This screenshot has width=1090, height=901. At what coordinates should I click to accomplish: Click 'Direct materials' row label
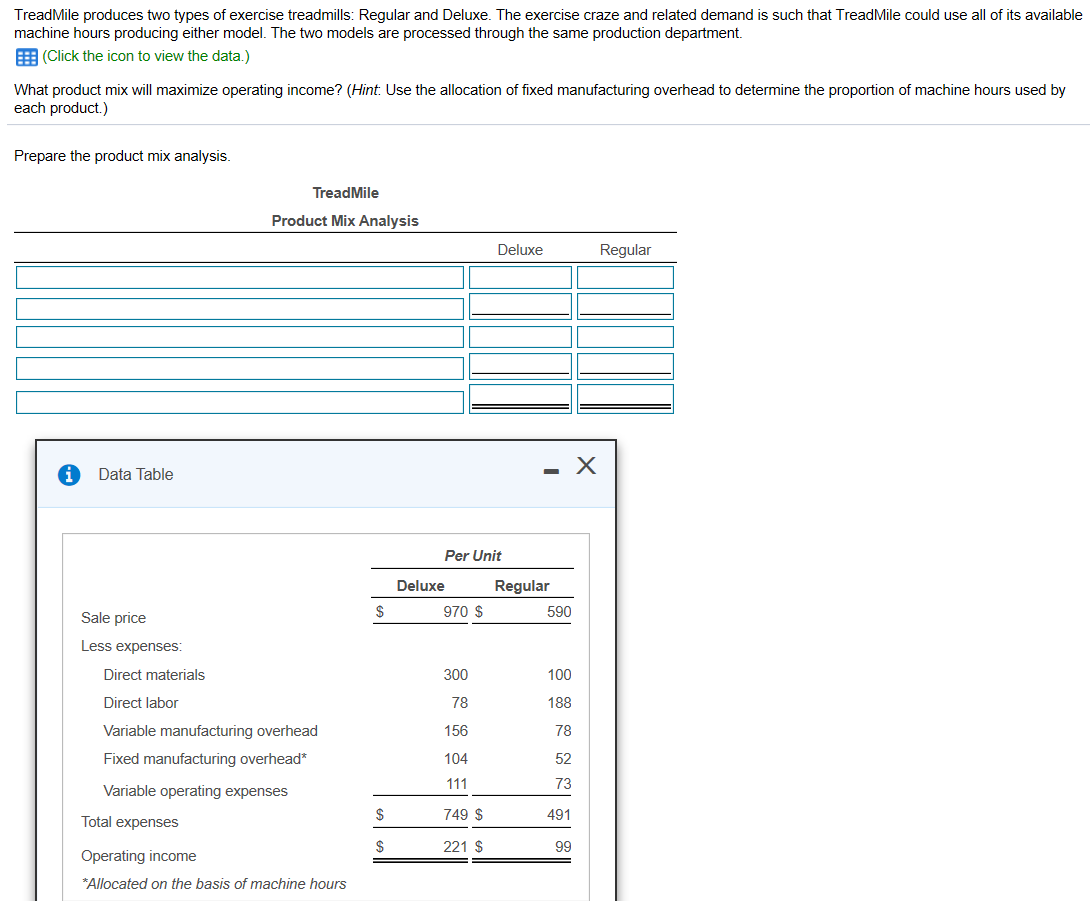(154, 675)
